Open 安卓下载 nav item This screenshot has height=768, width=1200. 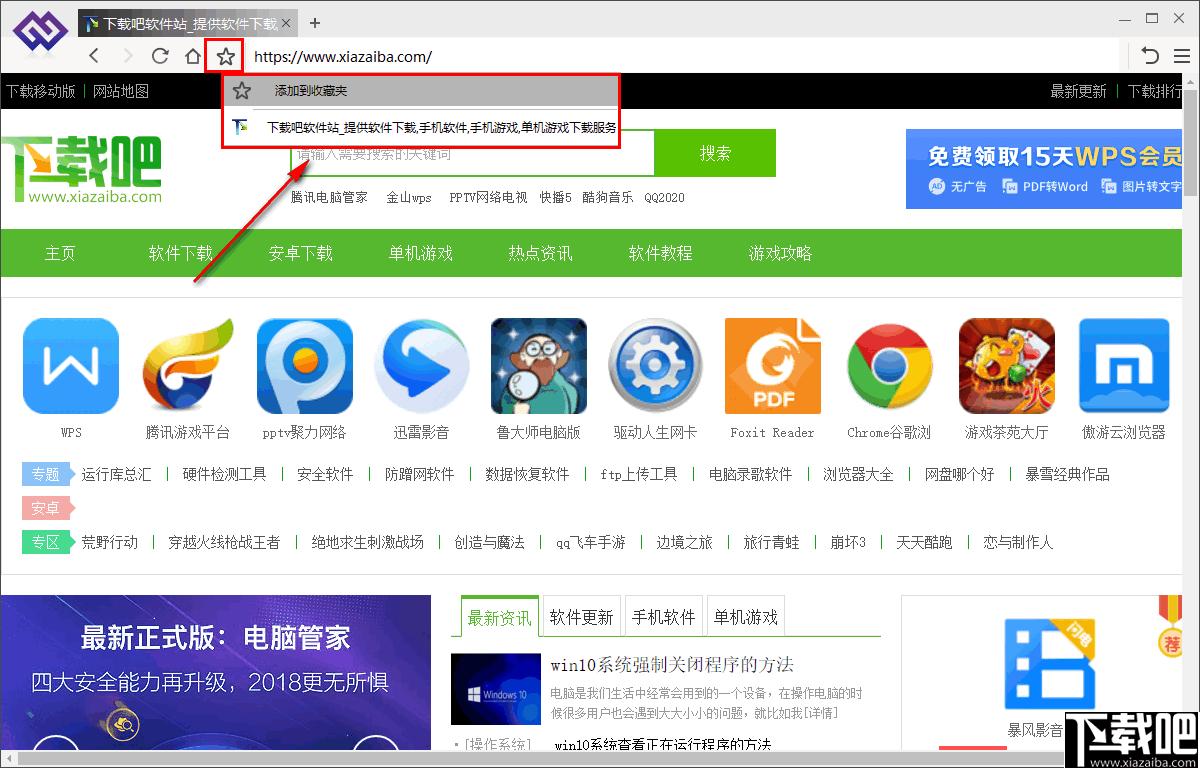coord(301,253)
